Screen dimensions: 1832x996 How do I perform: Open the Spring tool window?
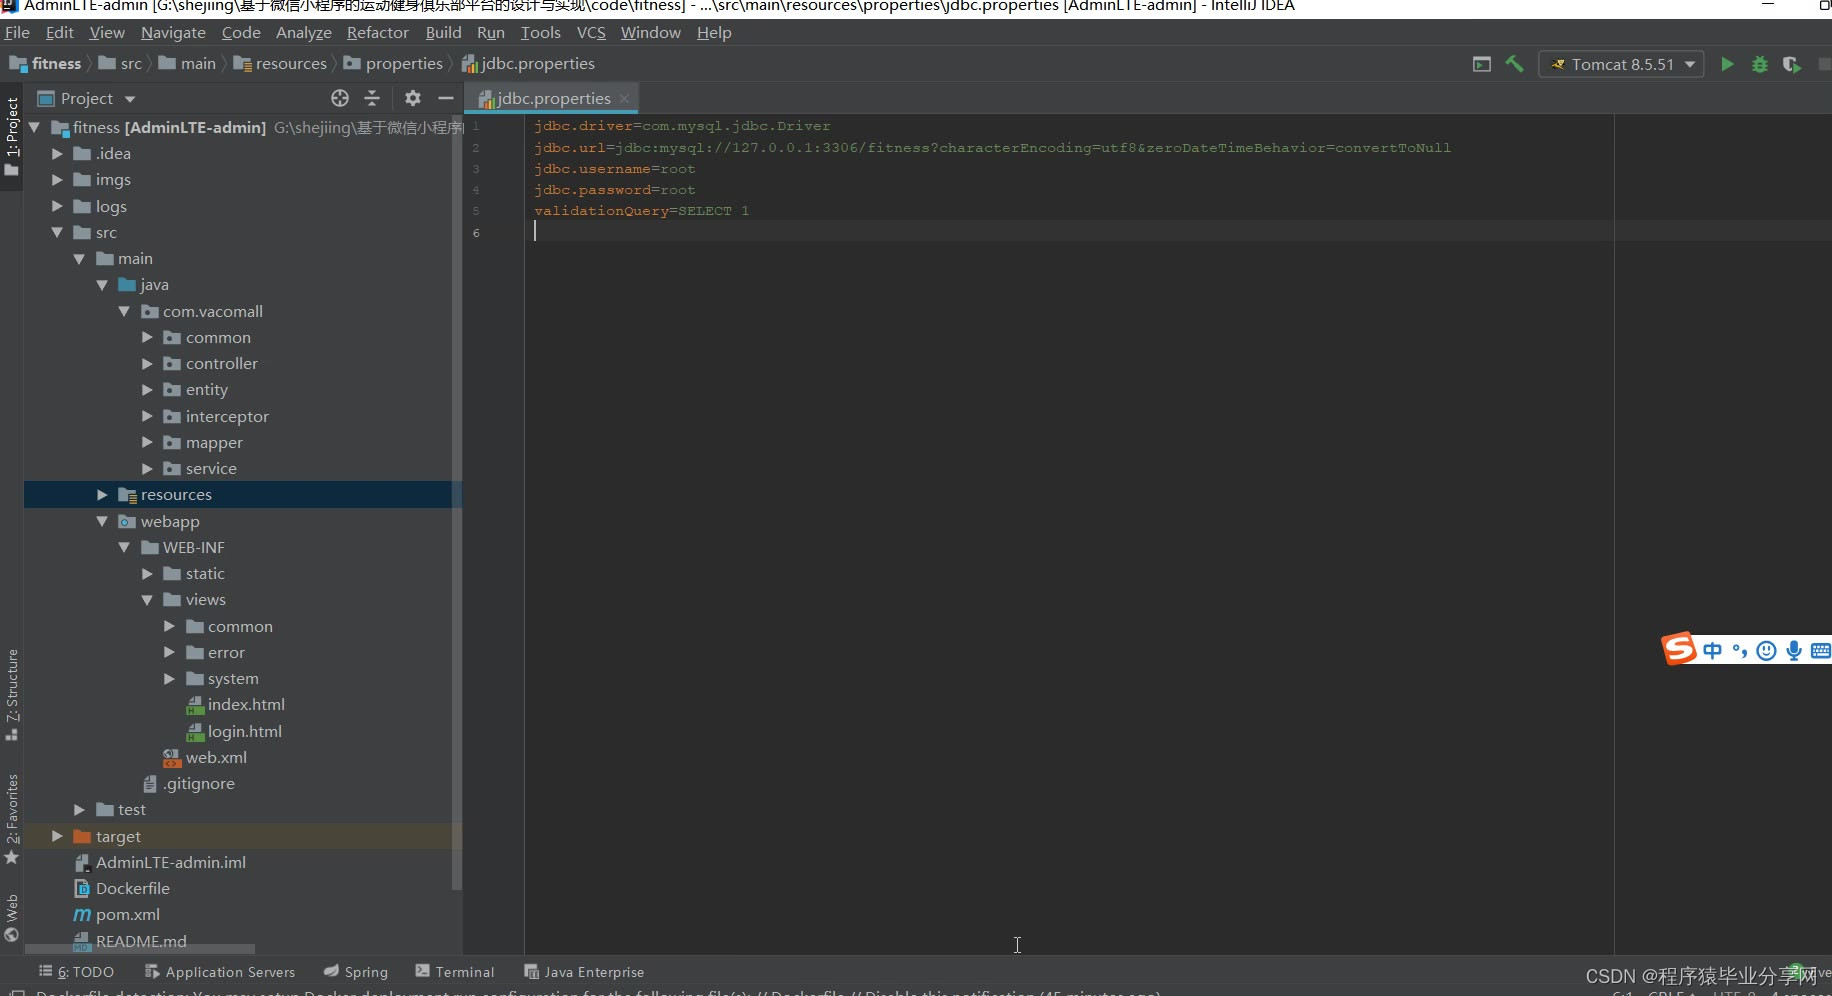click(356, 972)
